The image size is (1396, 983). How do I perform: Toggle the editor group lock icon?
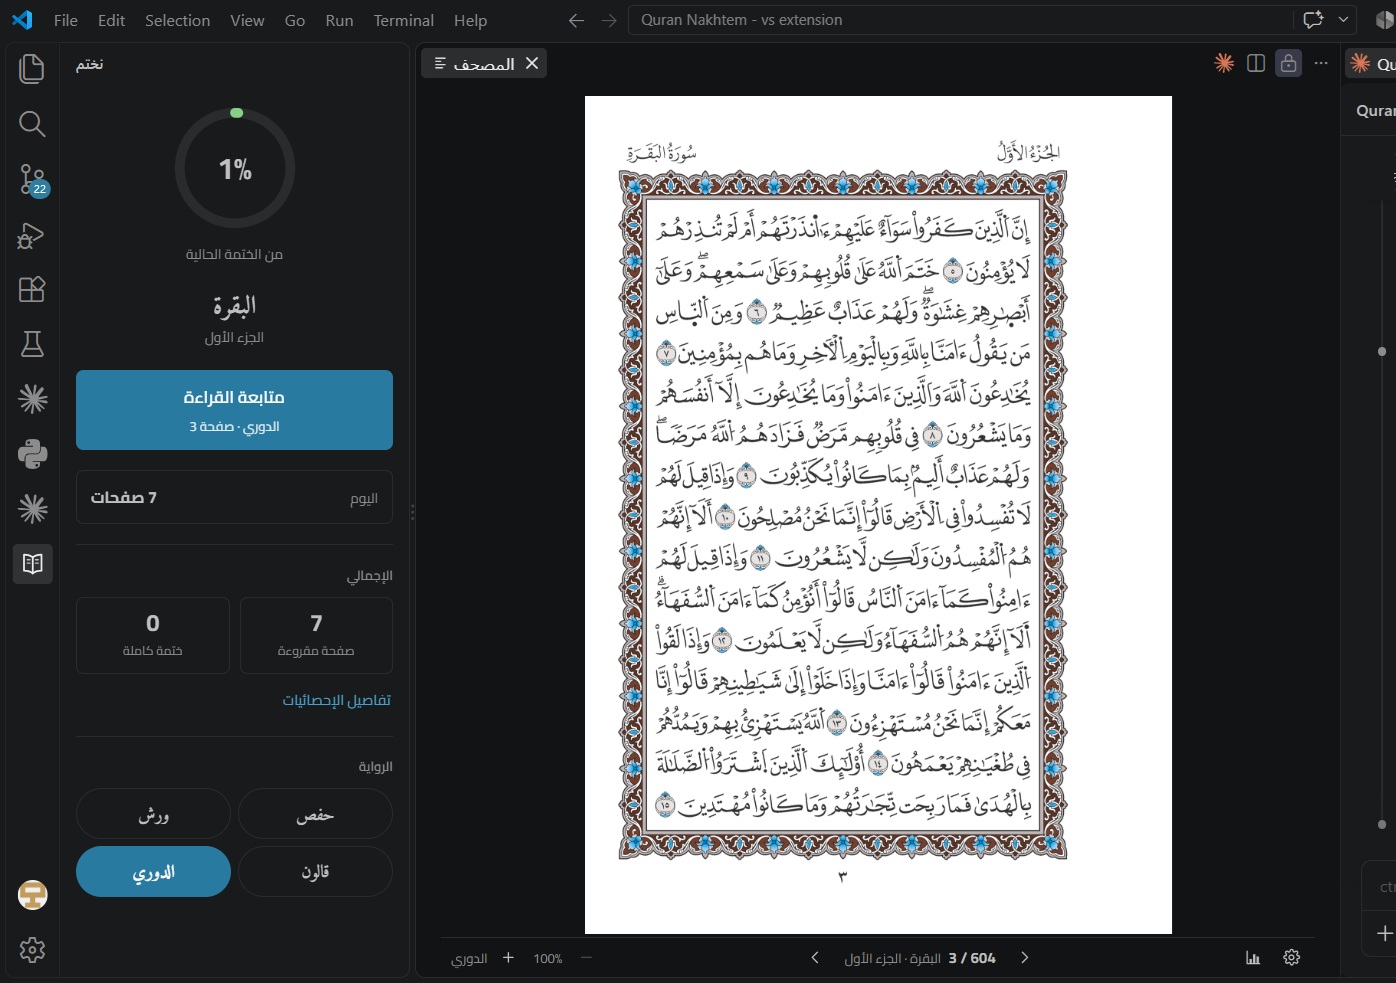[1289, 63]
